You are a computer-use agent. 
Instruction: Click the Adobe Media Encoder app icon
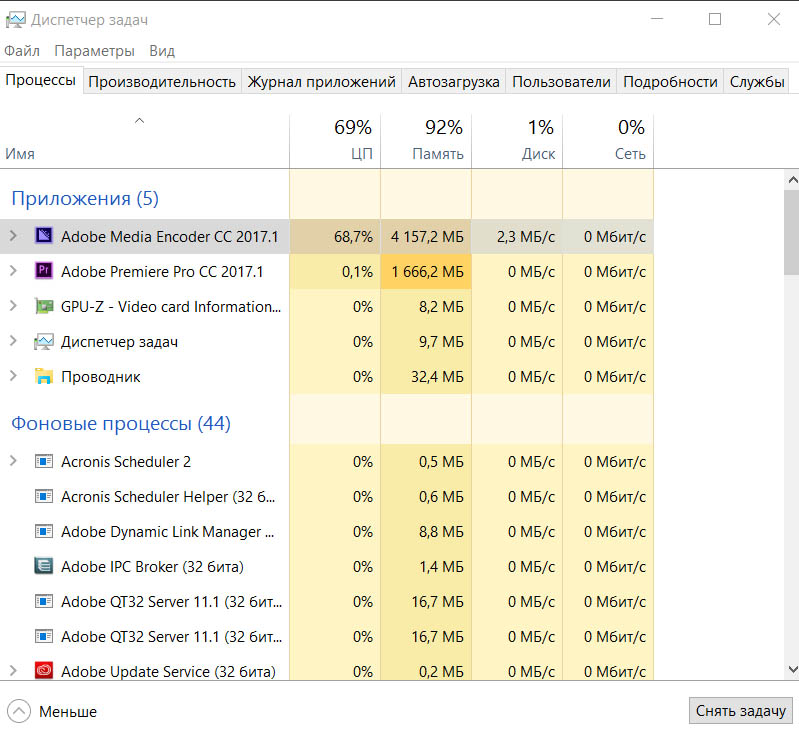click(44, 235)
